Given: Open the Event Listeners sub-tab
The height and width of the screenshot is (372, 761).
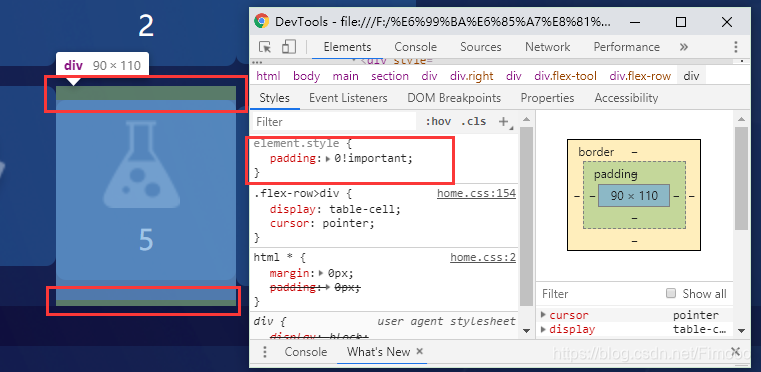Looking at the screenshot, I should [x=348, y=98].
